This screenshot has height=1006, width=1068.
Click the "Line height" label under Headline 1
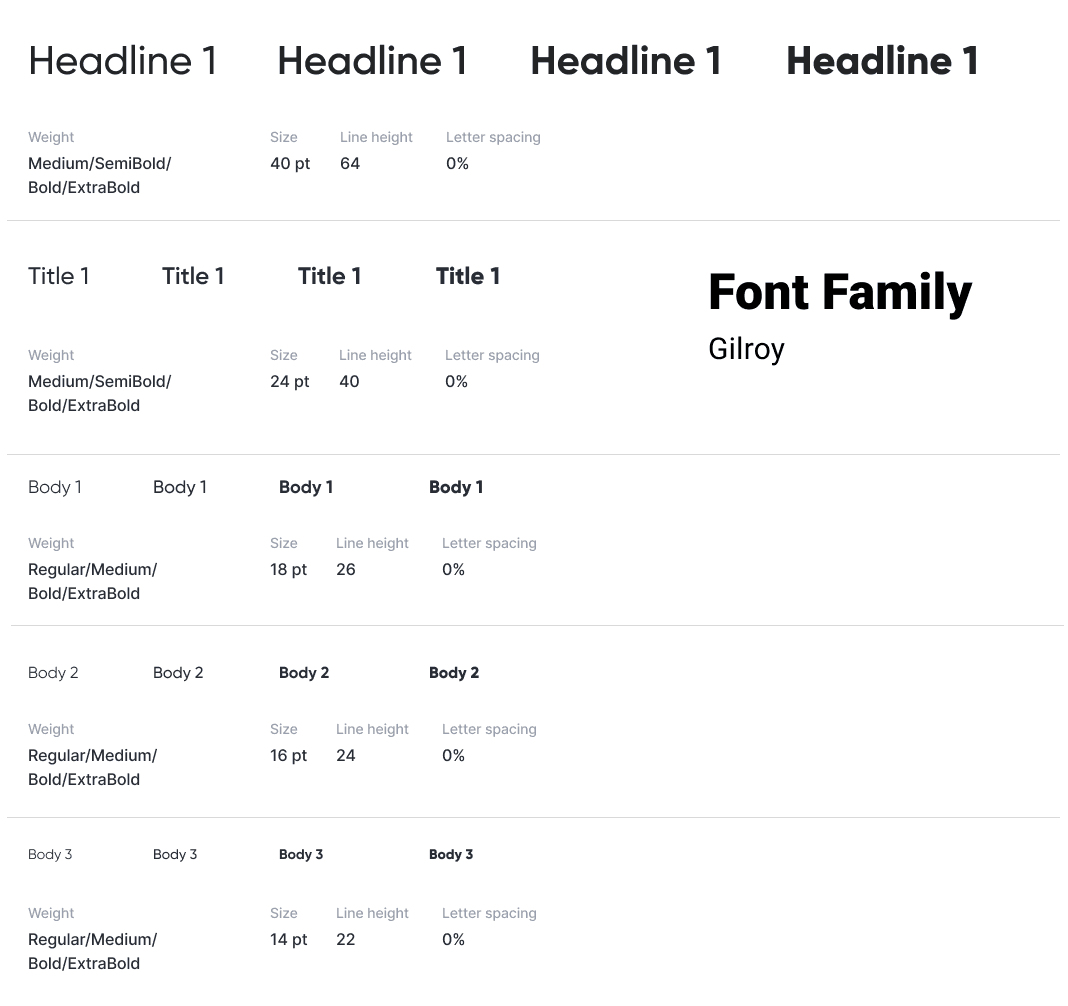pyautogui.click(x=377, y=138)
